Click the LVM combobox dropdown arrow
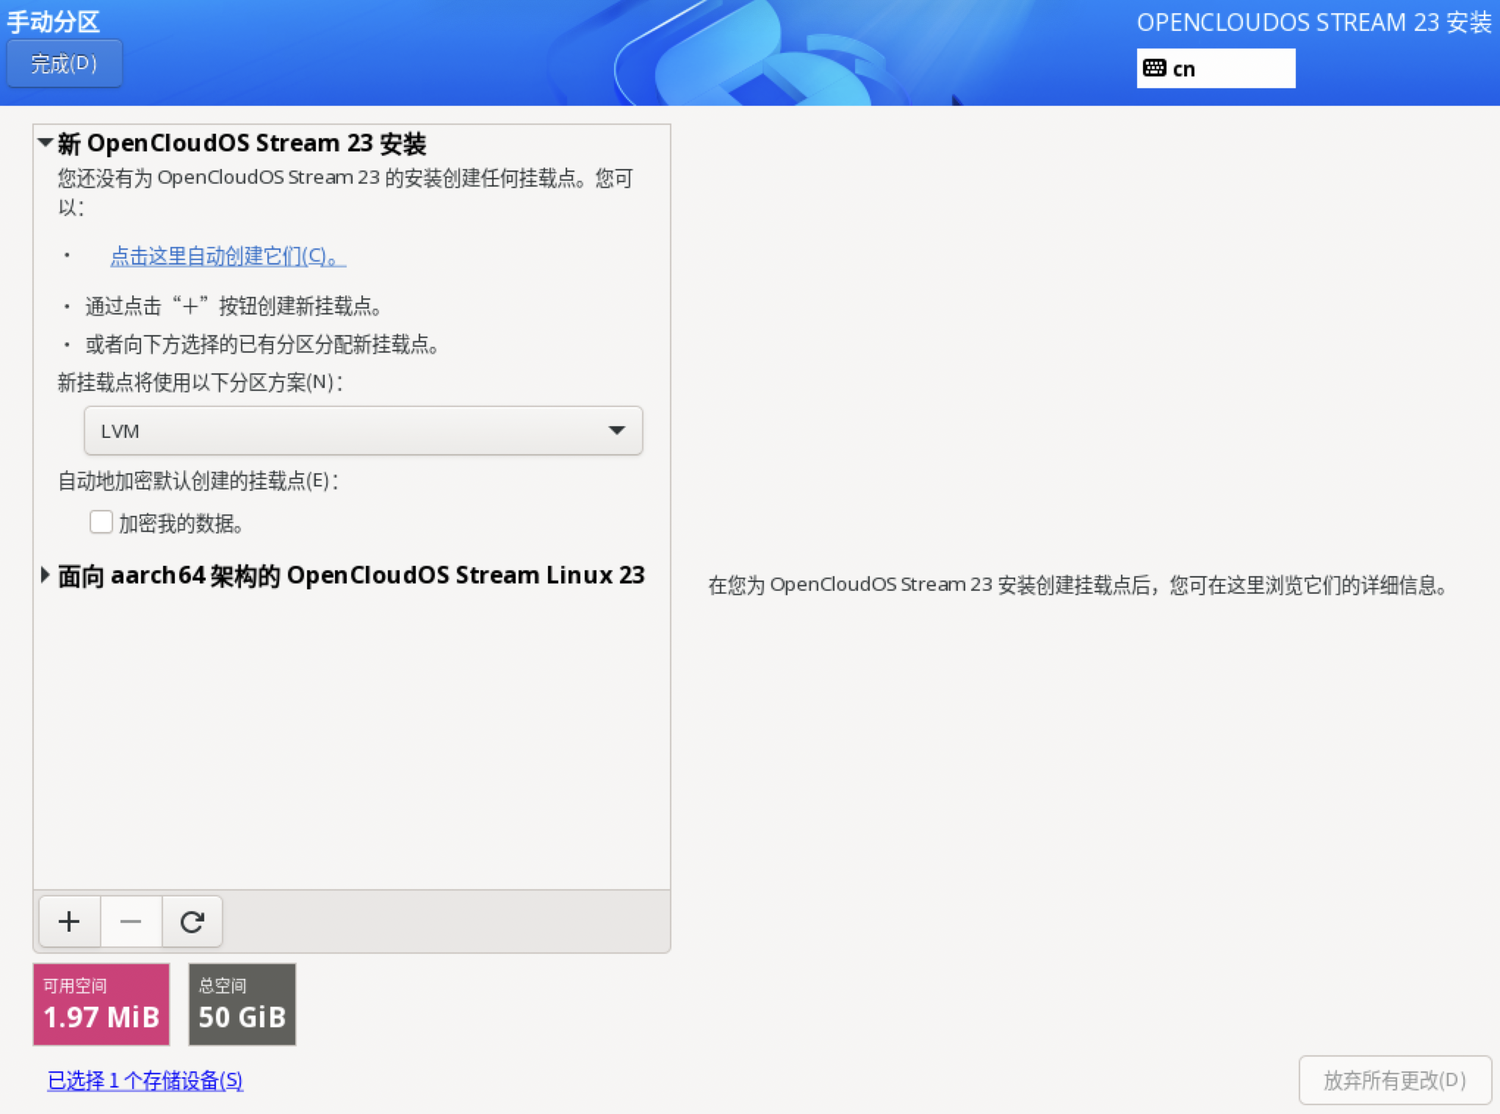The width and height of the screenshot is (1500, 1114). [x=616, y=431]
